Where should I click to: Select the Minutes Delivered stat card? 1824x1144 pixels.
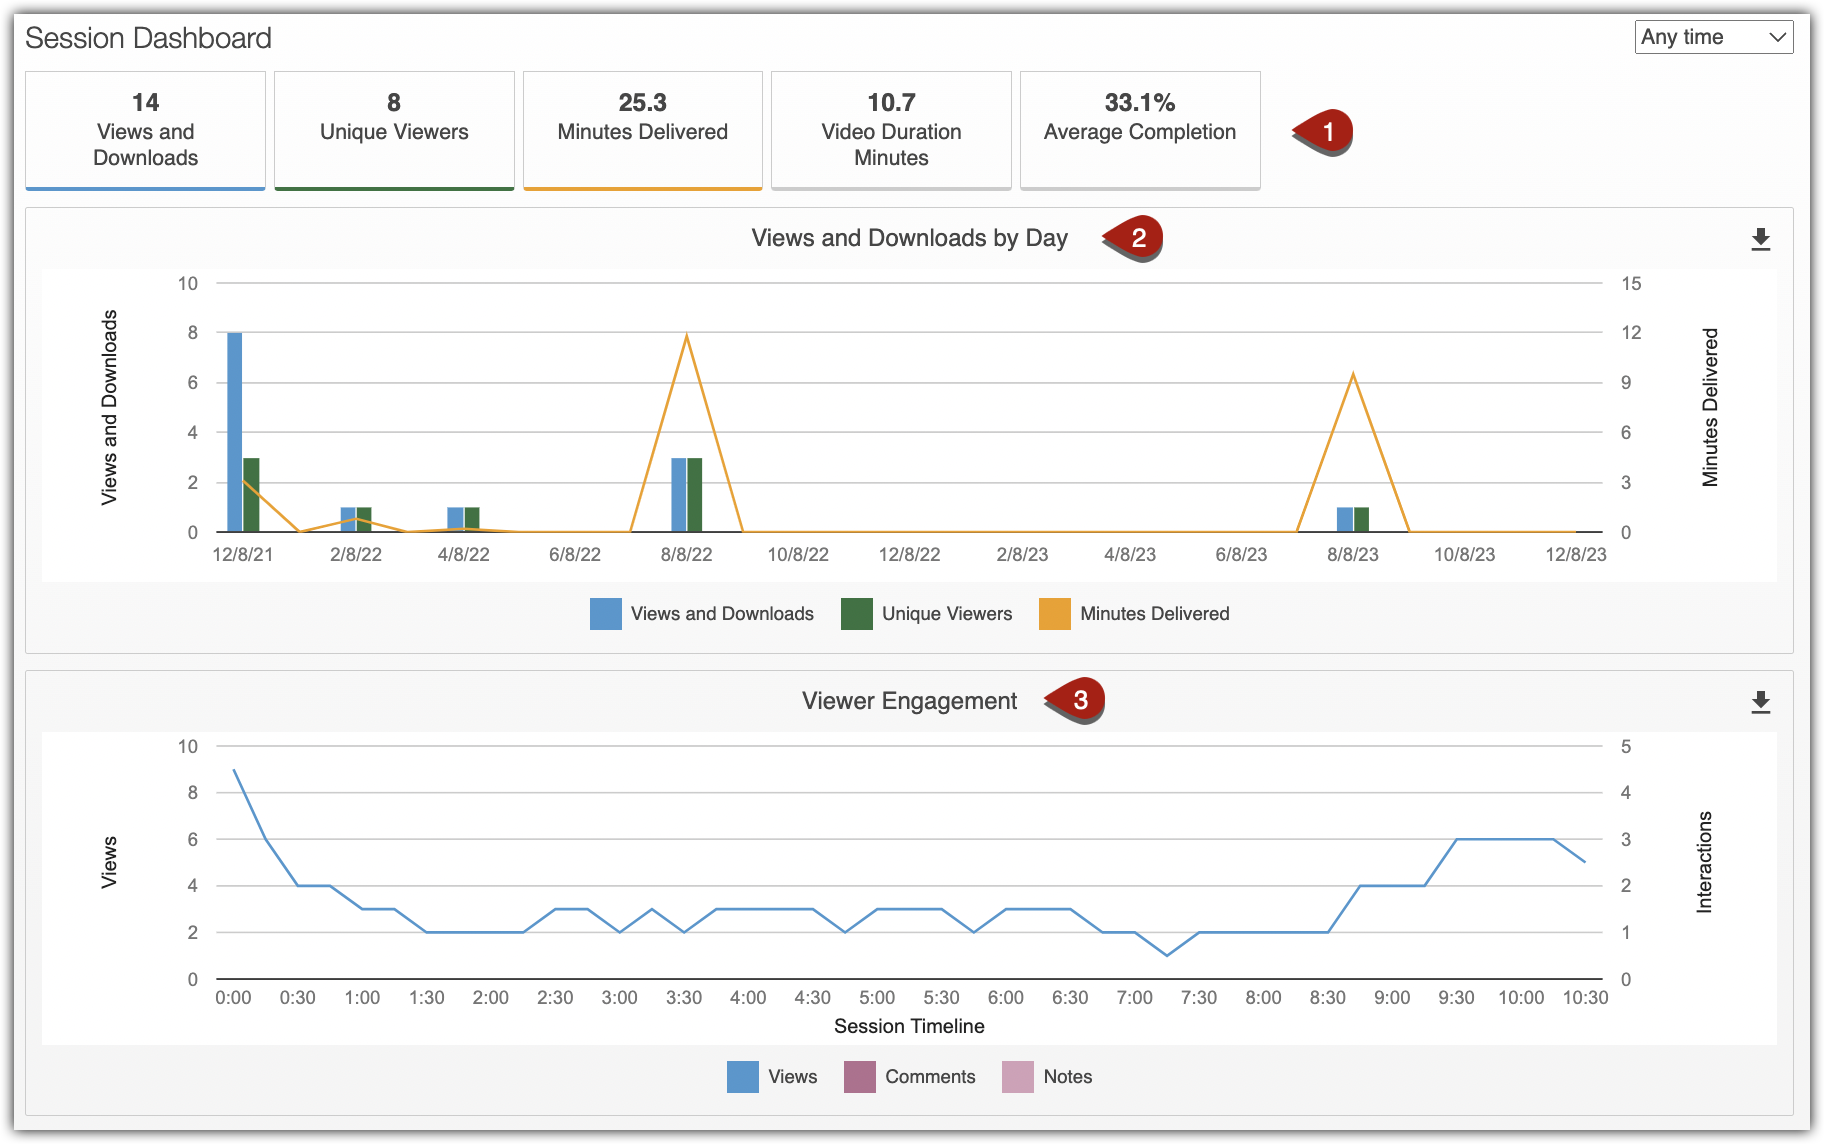pyautogui.click(x=643, y=130)
